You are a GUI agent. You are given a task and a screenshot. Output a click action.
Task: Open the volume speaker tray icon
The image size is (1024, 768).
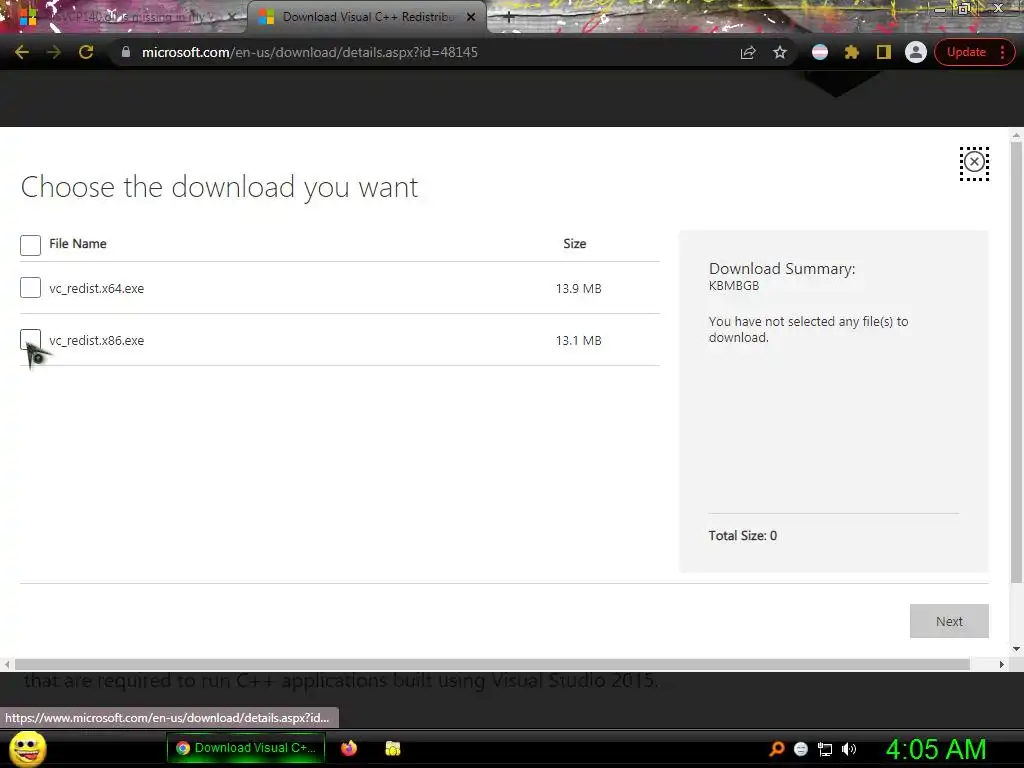[849, 749]
